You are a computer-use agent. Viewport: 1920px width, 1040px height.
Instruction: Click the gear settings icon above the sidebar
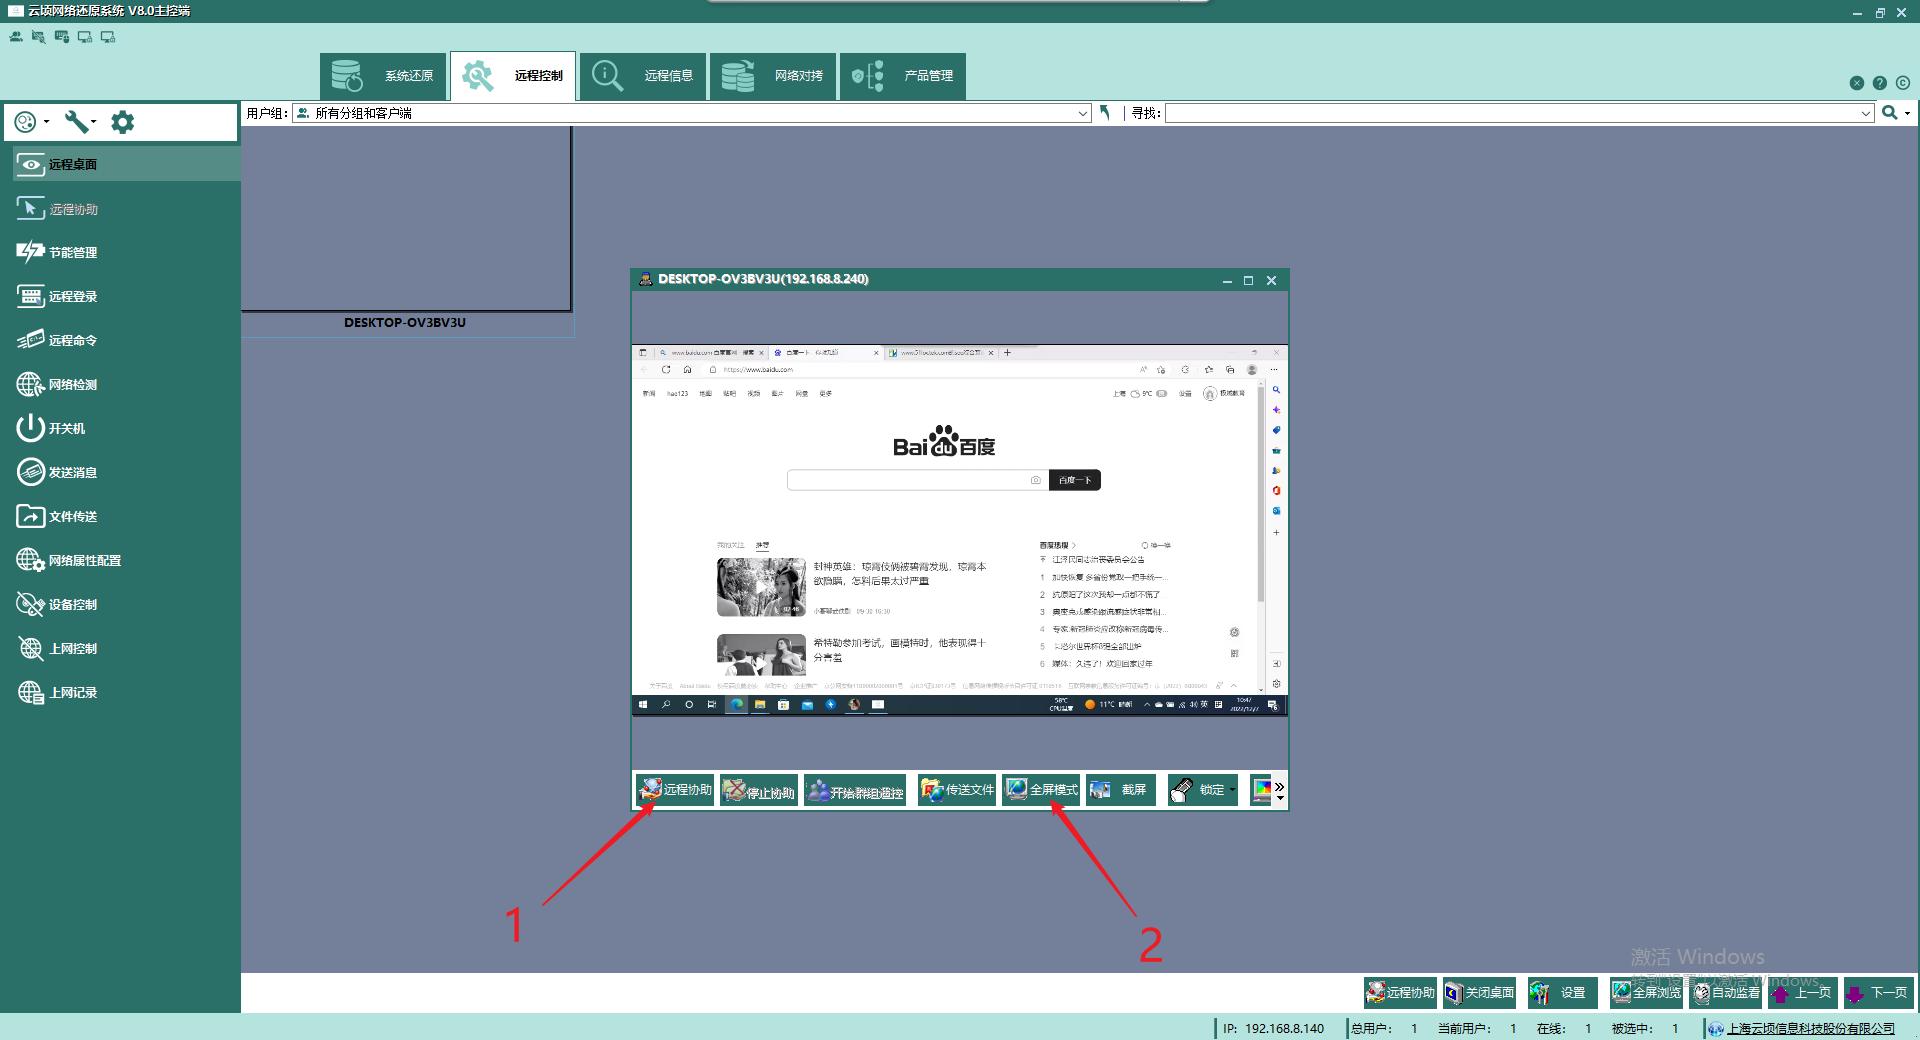pyautogui.click(x=122, y=122)
